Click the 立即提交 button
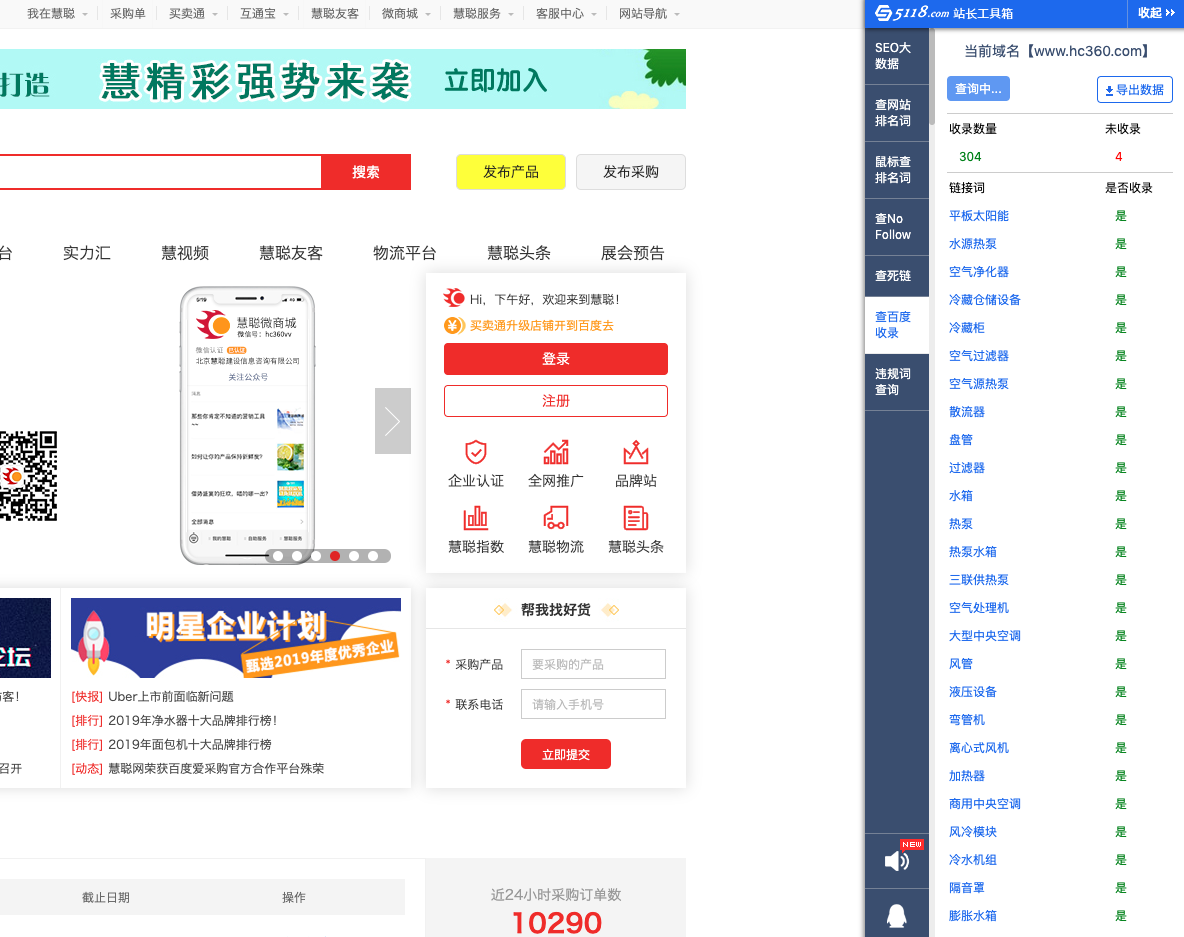The height and width of the screenshot is (937, 1184). (566, 754)
